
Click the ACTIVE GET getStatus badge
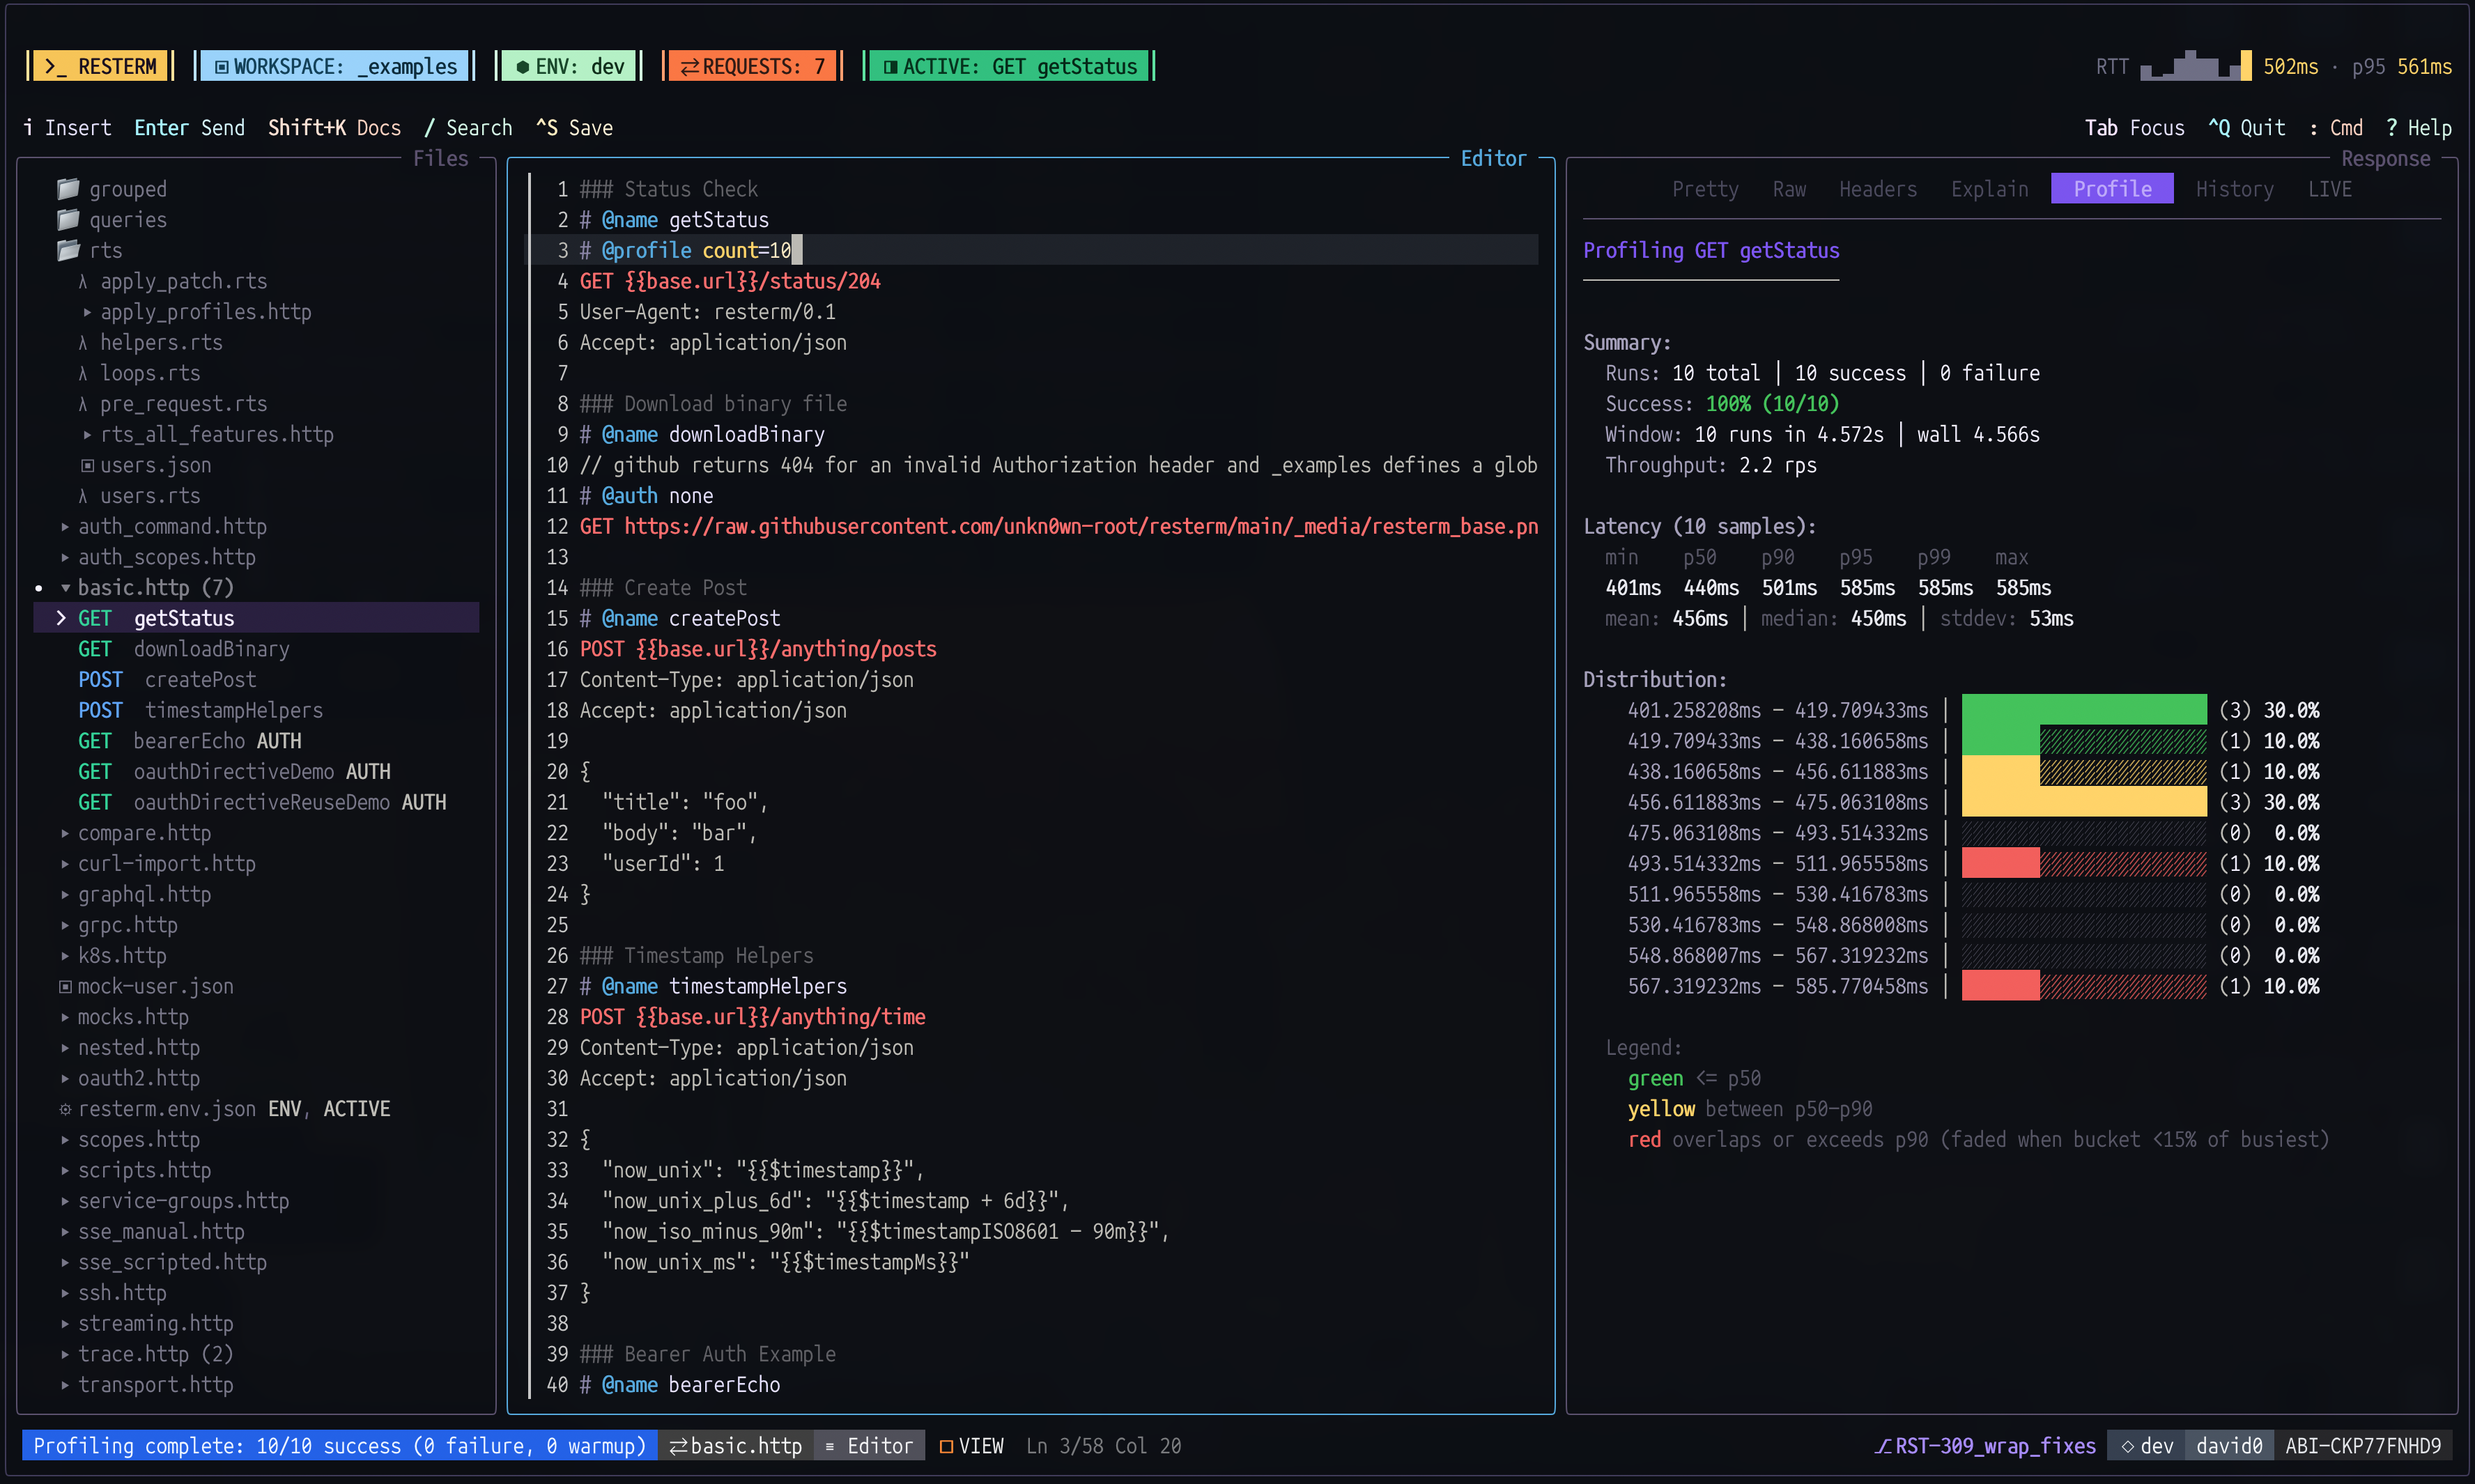pos(1009,66)
